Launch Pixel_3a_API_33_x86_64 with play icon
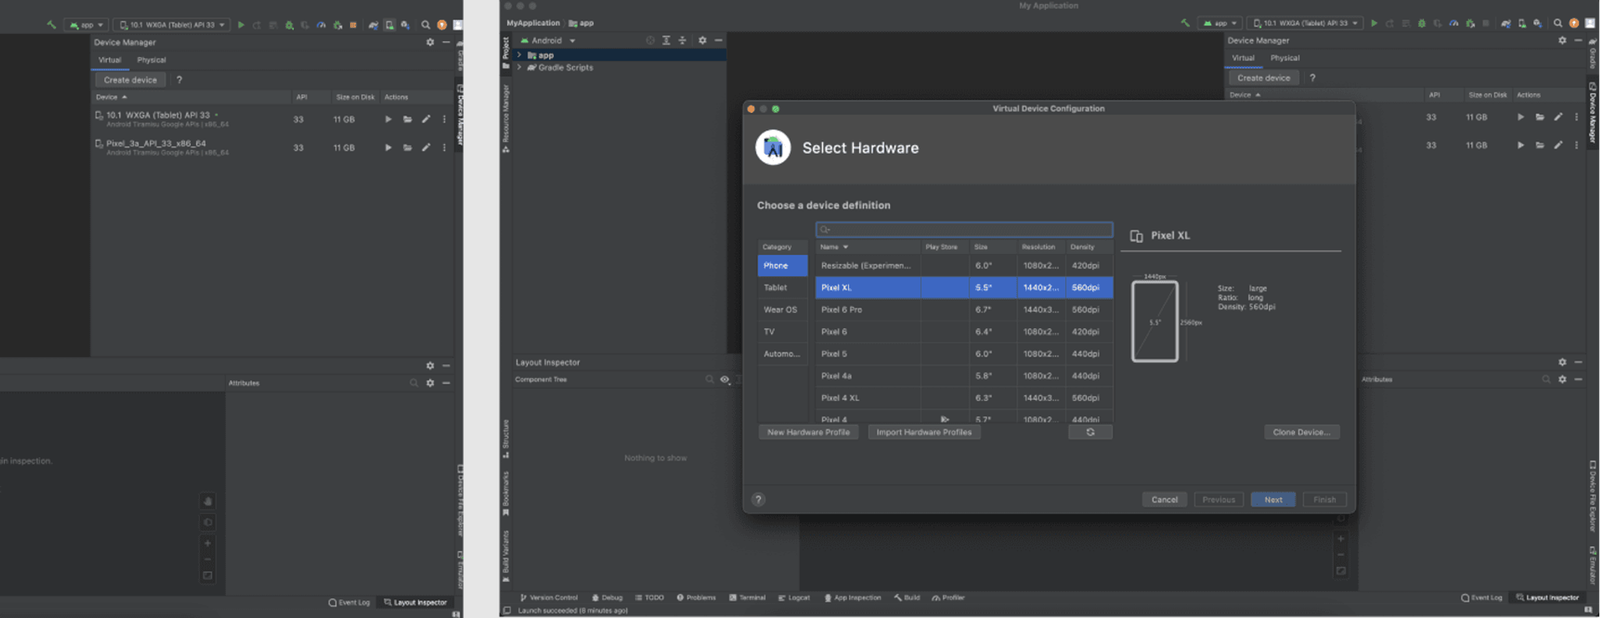This screenshot has width=1600, height=618. pyautogui.click(x=388, y=147)
